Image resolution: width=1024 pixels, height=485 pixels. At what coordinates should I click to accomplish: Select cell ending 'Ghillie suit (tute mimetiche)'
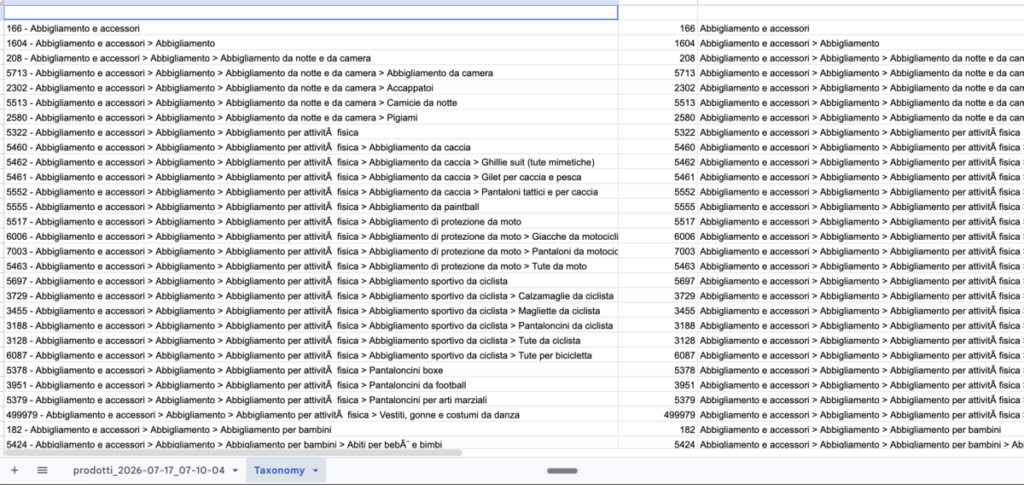310,162
